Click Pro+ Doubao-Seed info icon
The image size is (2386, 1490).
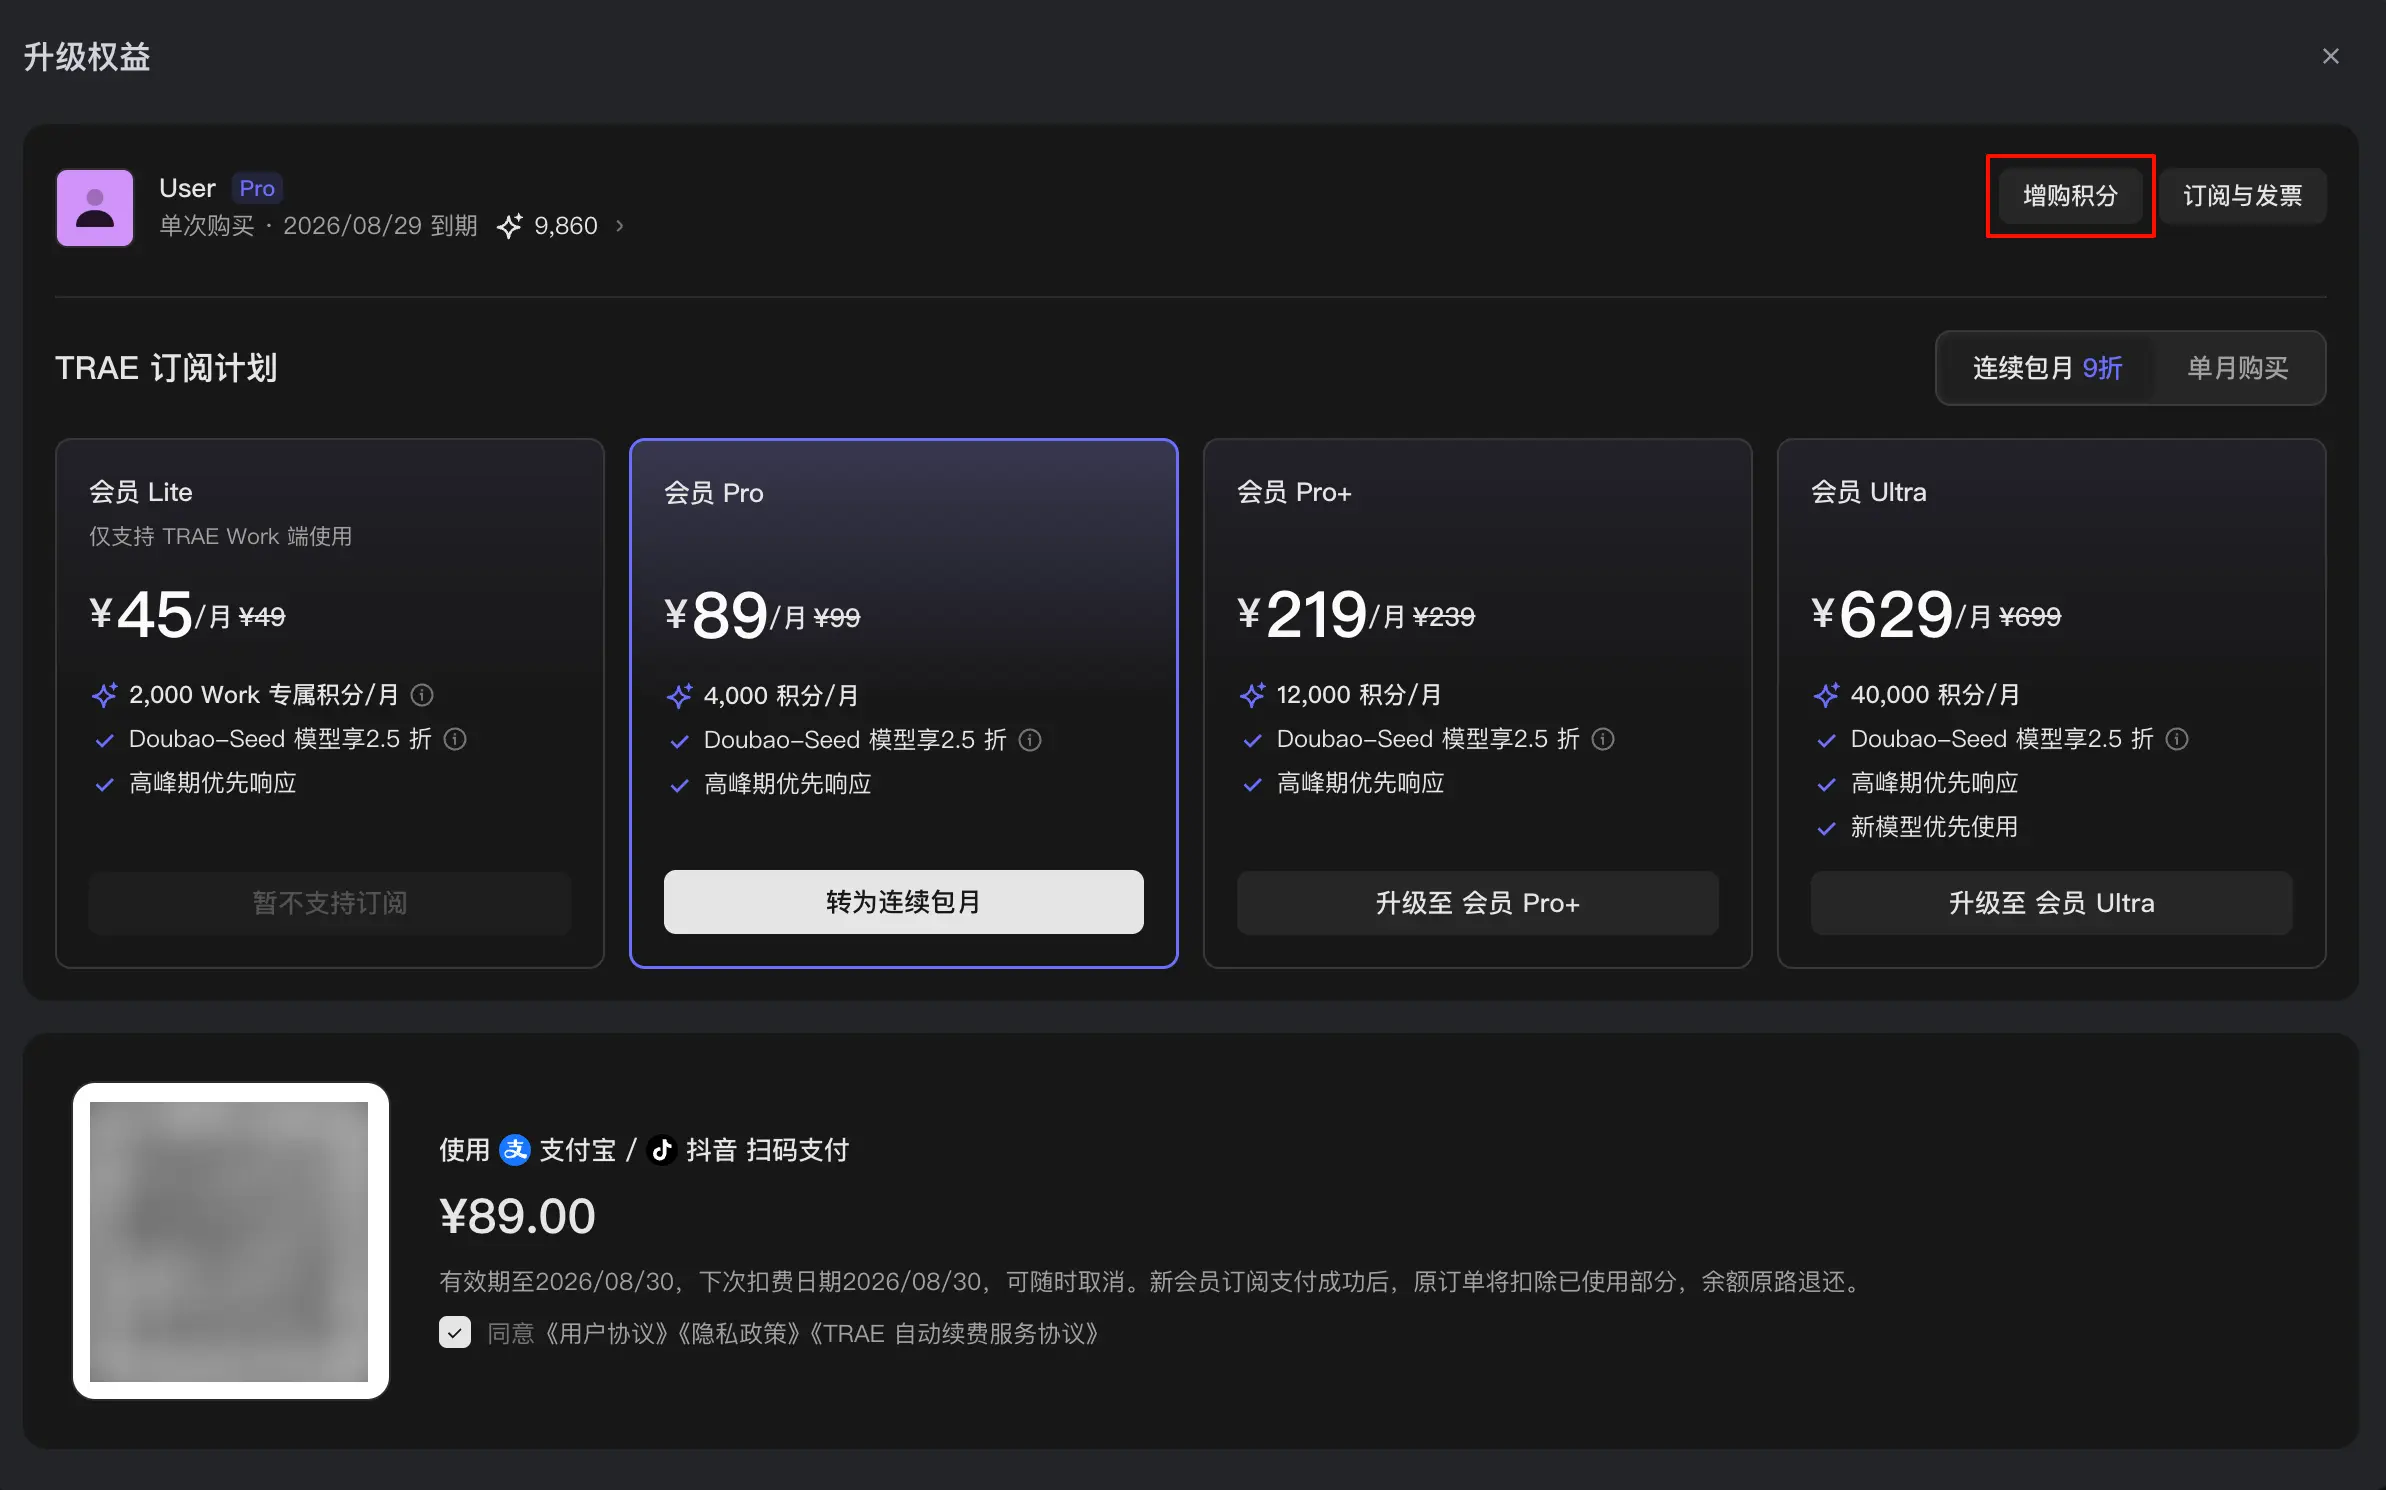pos(1603,739)
